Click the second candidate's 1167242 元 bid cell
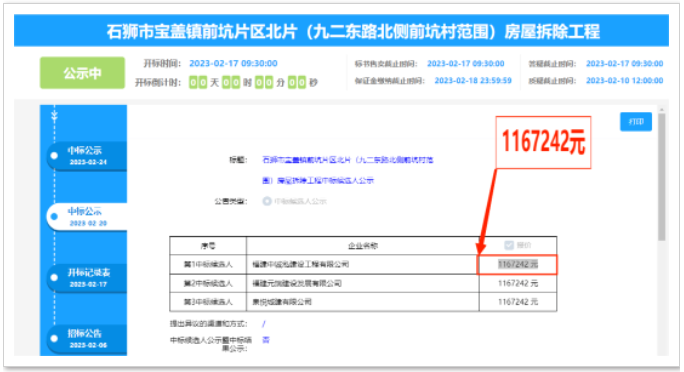This screenshot has height=372, width=684. 518,283
